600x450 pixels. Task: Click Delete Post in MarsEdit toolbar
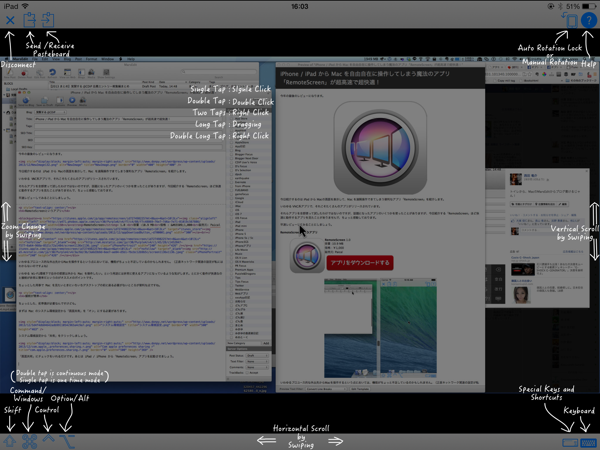(x=24, y=73)
